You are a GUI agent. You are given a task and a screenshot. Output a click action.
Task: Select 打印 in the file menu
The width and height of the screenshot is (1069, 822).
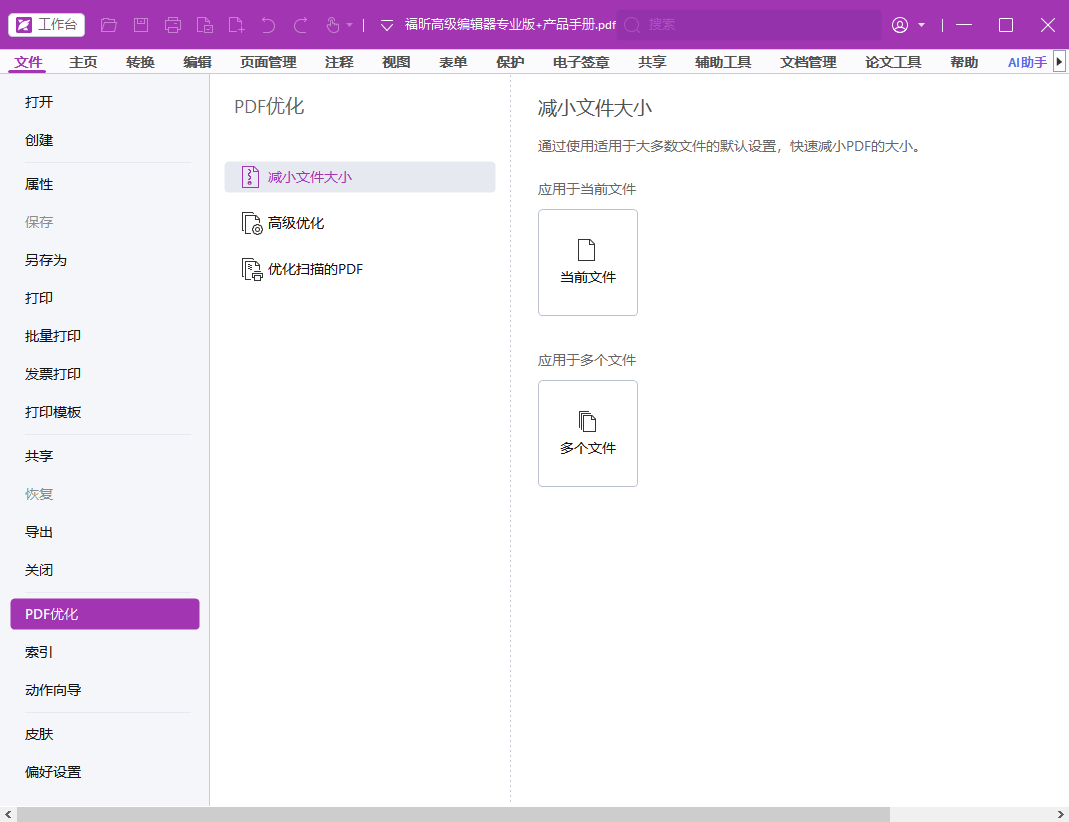tap(39, 299)
